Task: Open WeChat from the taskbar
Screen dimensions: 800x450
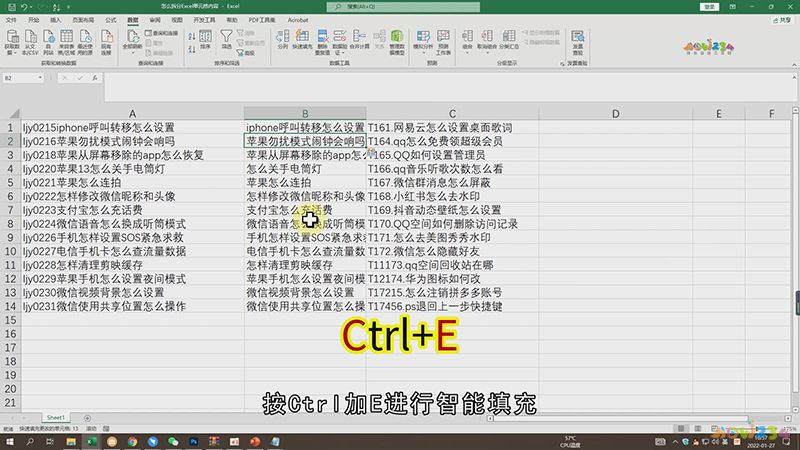Action: point(173,441)
